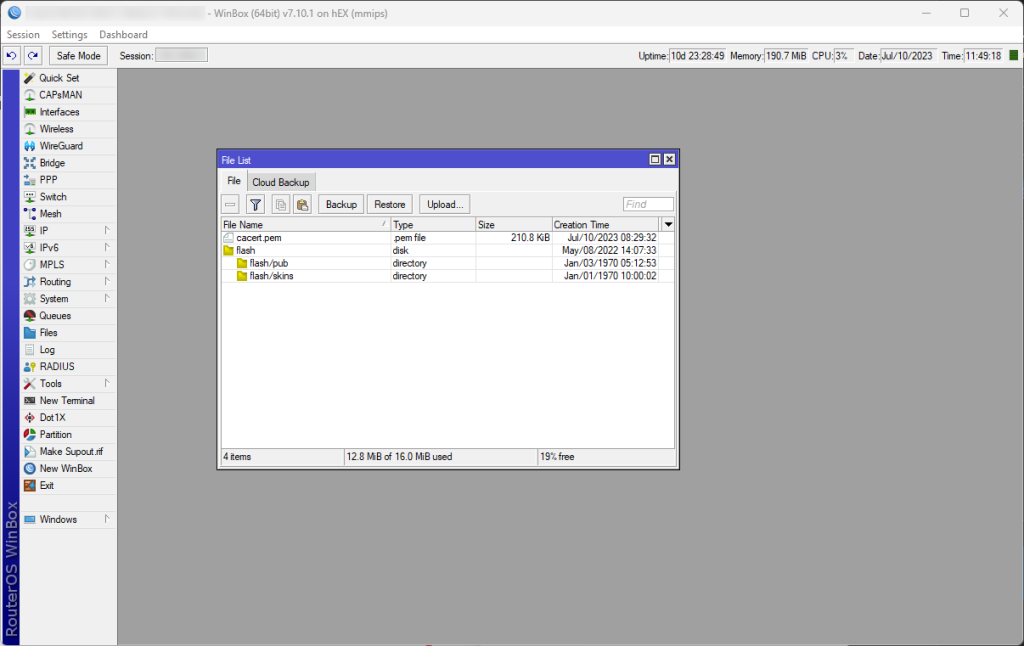Open New Terminal from sidebar
Screen dimensions: 1024x646
click(69, 400)
